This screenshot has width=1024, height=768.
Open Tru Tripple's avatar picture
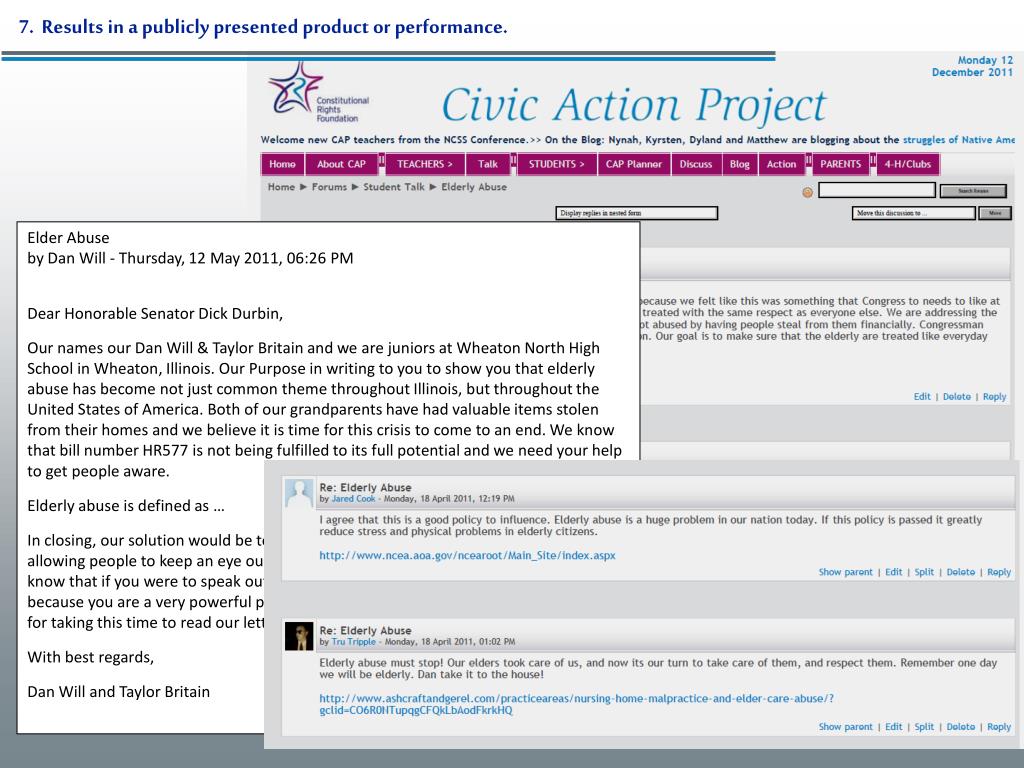pyautogui.click(x=299, y=636)
